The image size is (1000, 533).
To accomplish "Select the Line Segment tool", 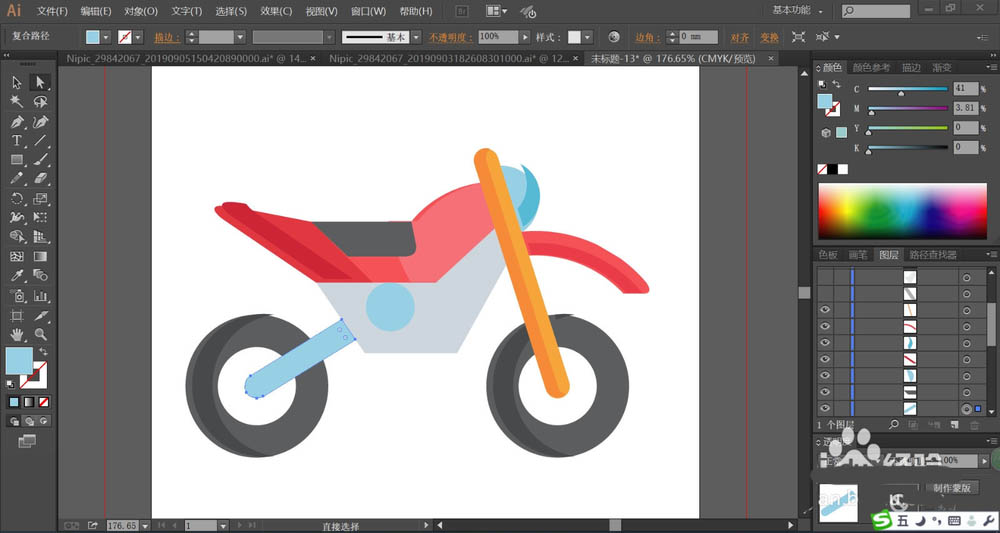I will pos(40,141).
